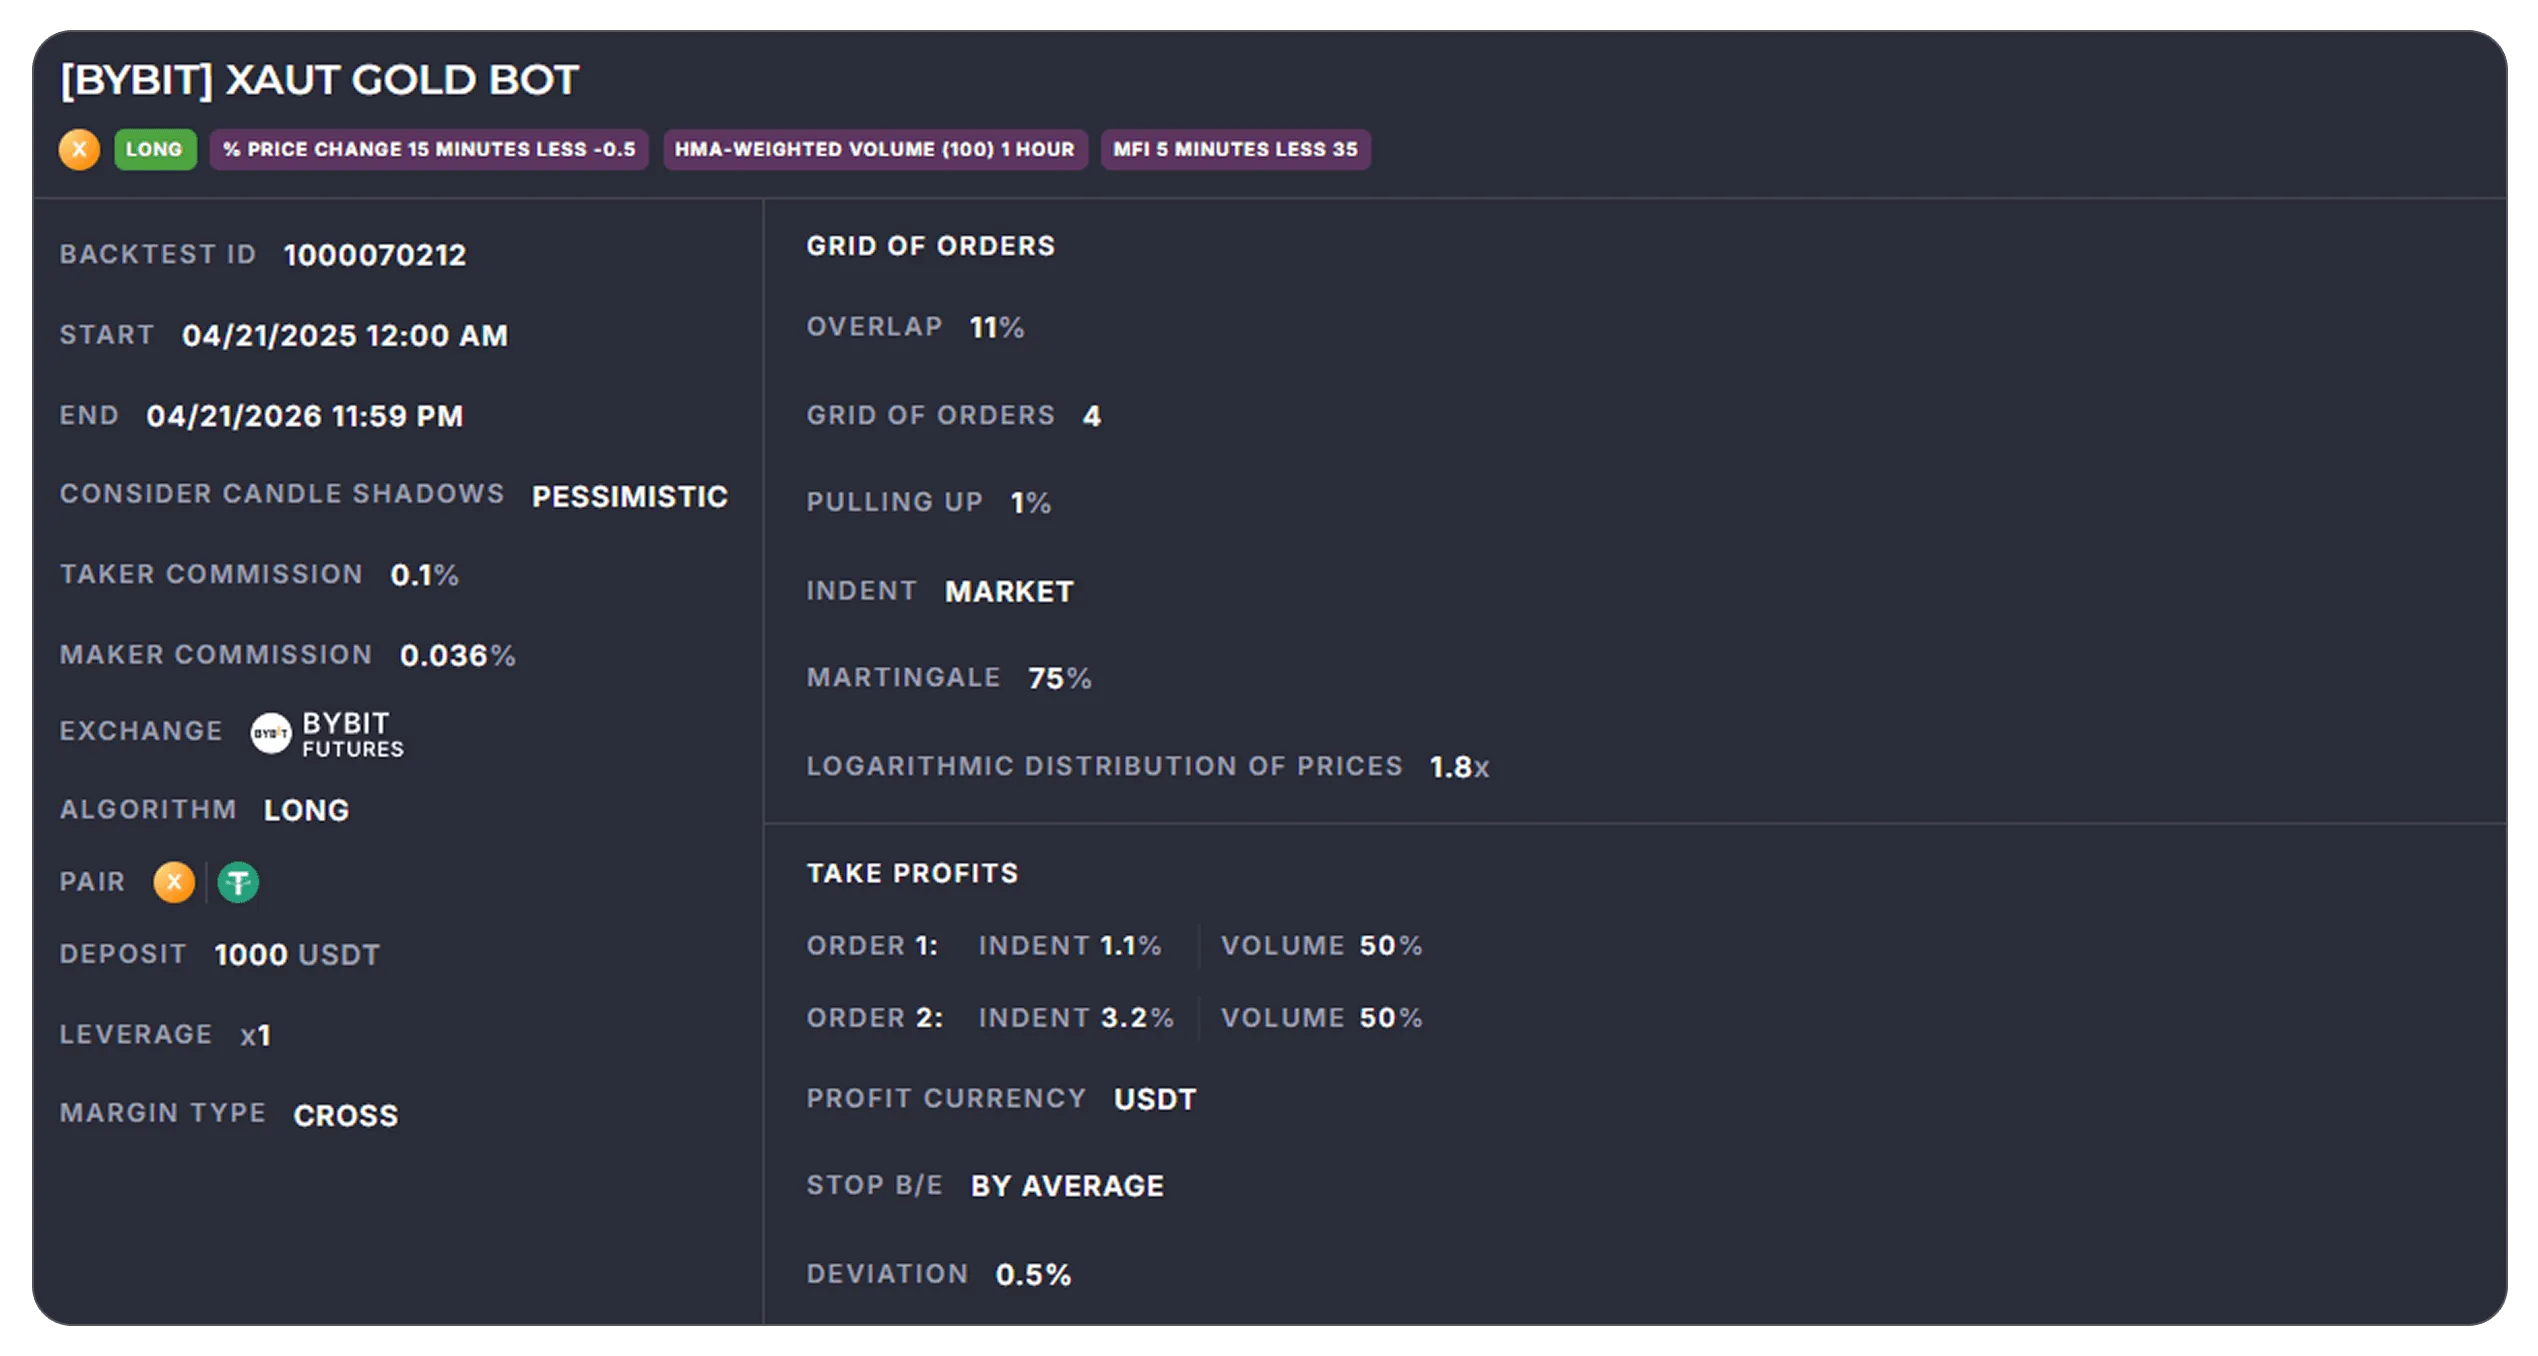The height and width of the screenshot is (1356, 2538).
Task: Click the Martingale 75% value
Action: click(1060, 678)
